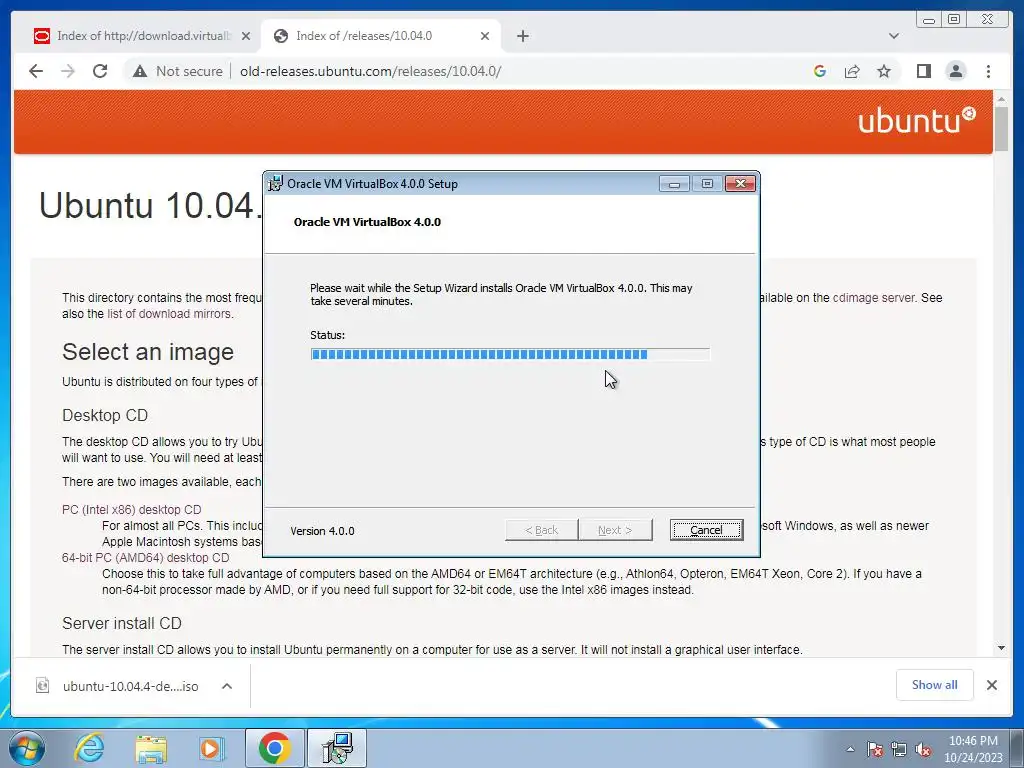This screenshot has width=1024, height=768.
Task: Click the scrollbar up arrow
Action: (1001, 99)
